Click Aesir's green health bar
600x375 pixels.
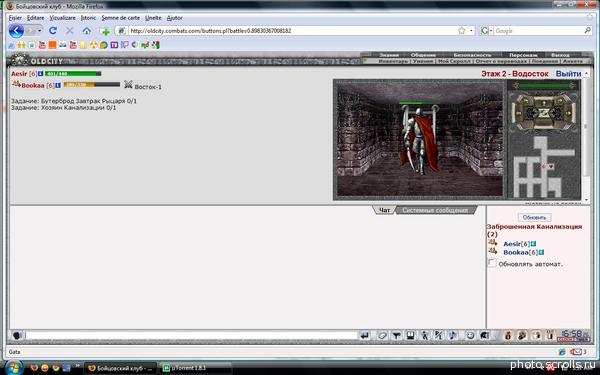[x=73, y=73]
